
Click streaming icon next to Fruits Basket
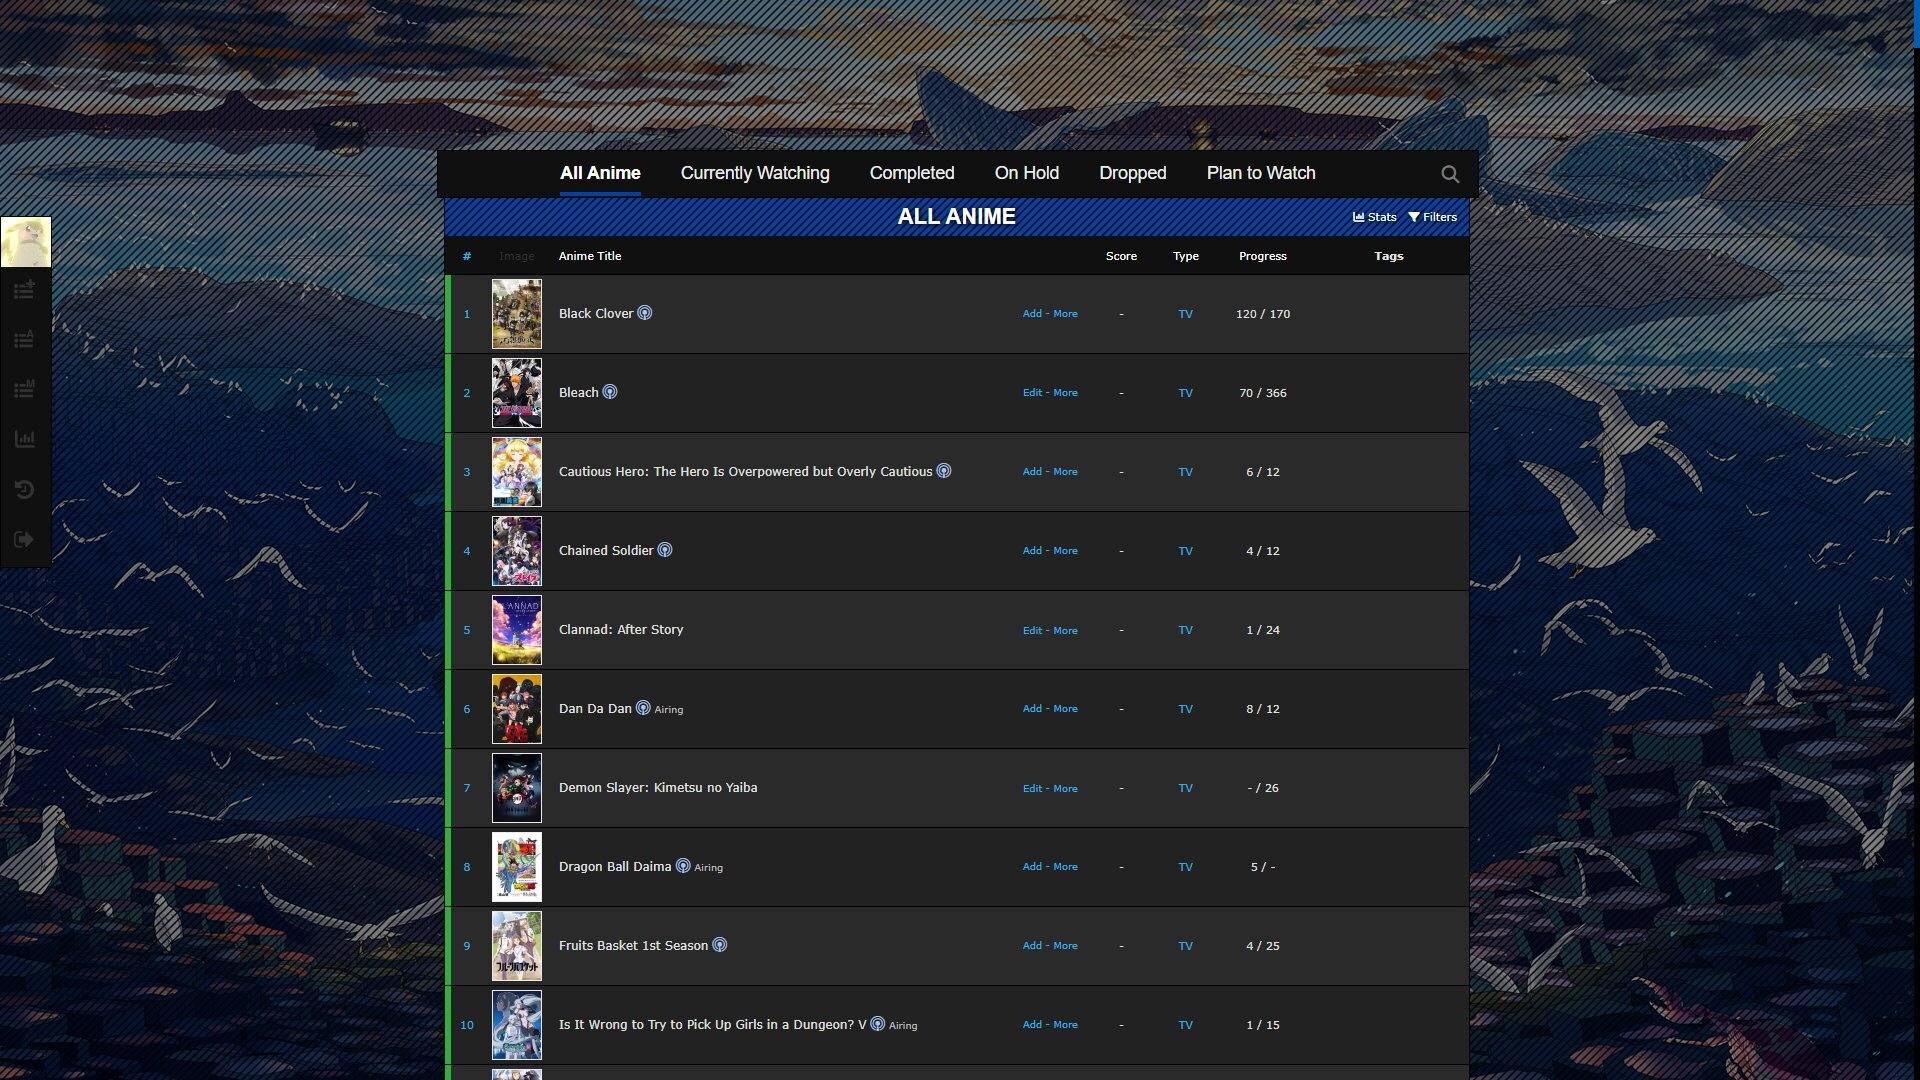[x=719, y=945]
